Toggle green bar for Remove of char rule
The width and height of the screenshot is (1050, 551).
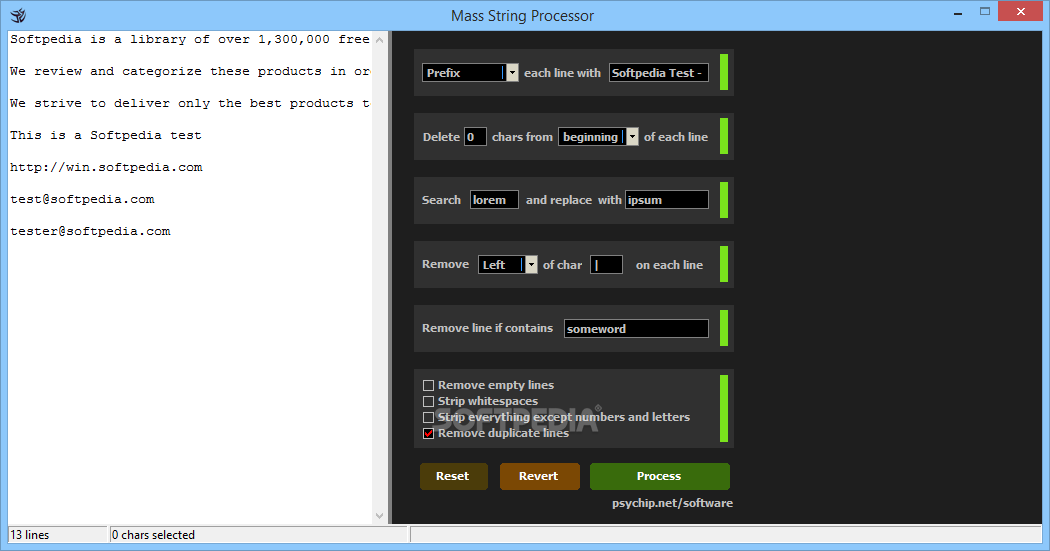pos(724,264)
